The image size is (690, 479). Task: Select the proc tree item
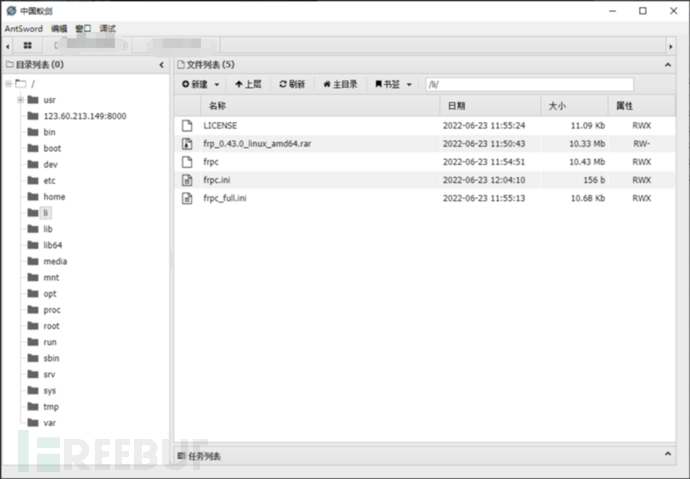[52, 310]
